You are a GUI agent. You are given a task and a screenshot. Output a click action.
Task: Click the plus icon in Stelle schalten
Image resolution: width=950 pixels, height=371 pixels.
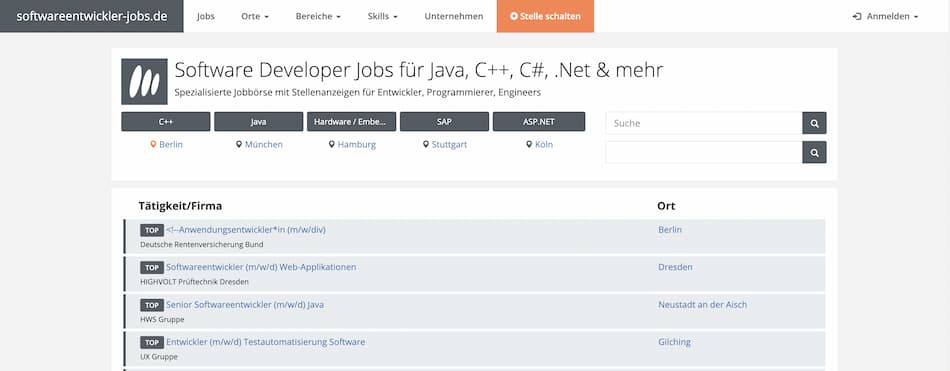tap(514, 16)
